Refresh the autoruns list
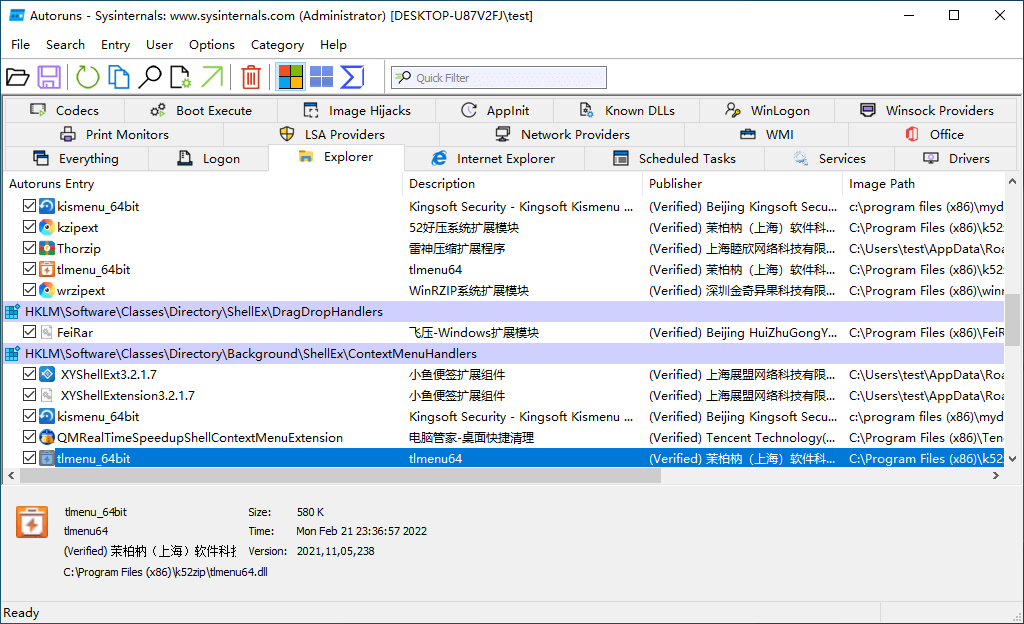The height and width of the screenshot is (624, 1024). 88,77
